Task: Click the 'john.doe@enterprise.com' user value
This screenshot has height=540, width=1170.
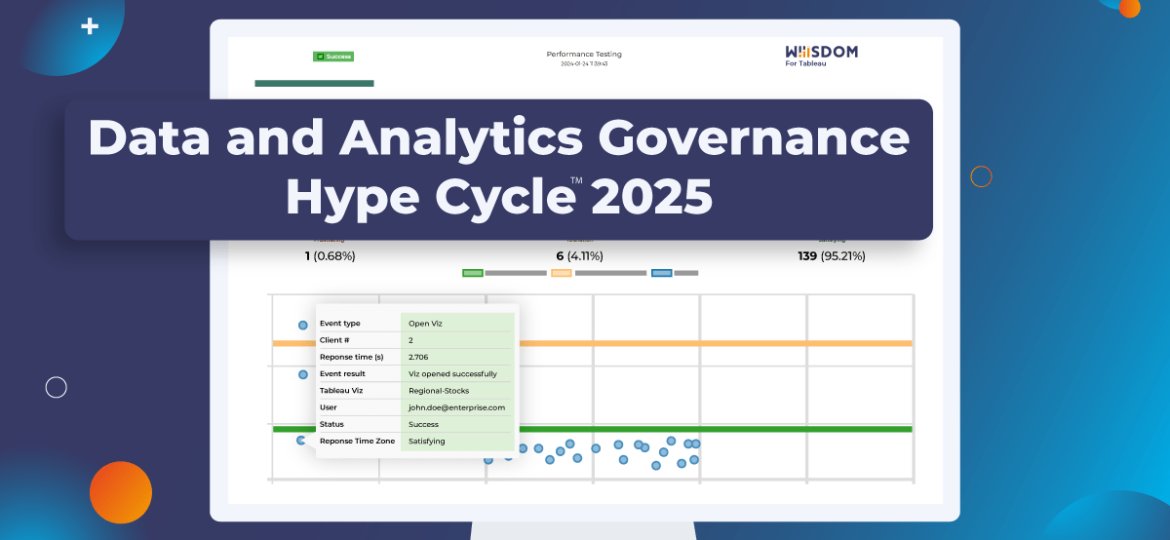Action: point(457,407)
